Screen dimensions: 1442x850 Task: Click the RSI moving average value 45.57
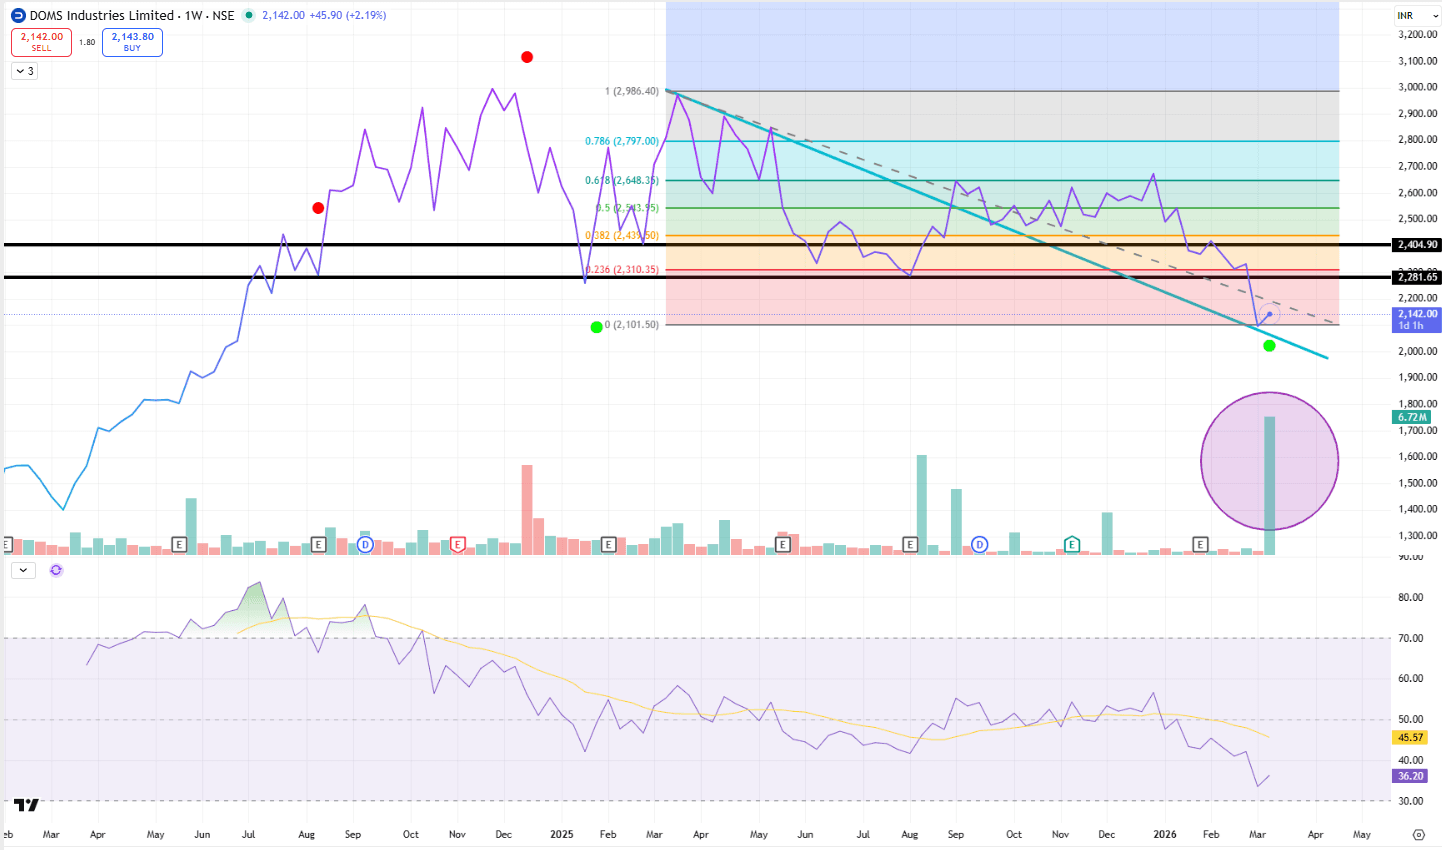(x=1411, y=737)
